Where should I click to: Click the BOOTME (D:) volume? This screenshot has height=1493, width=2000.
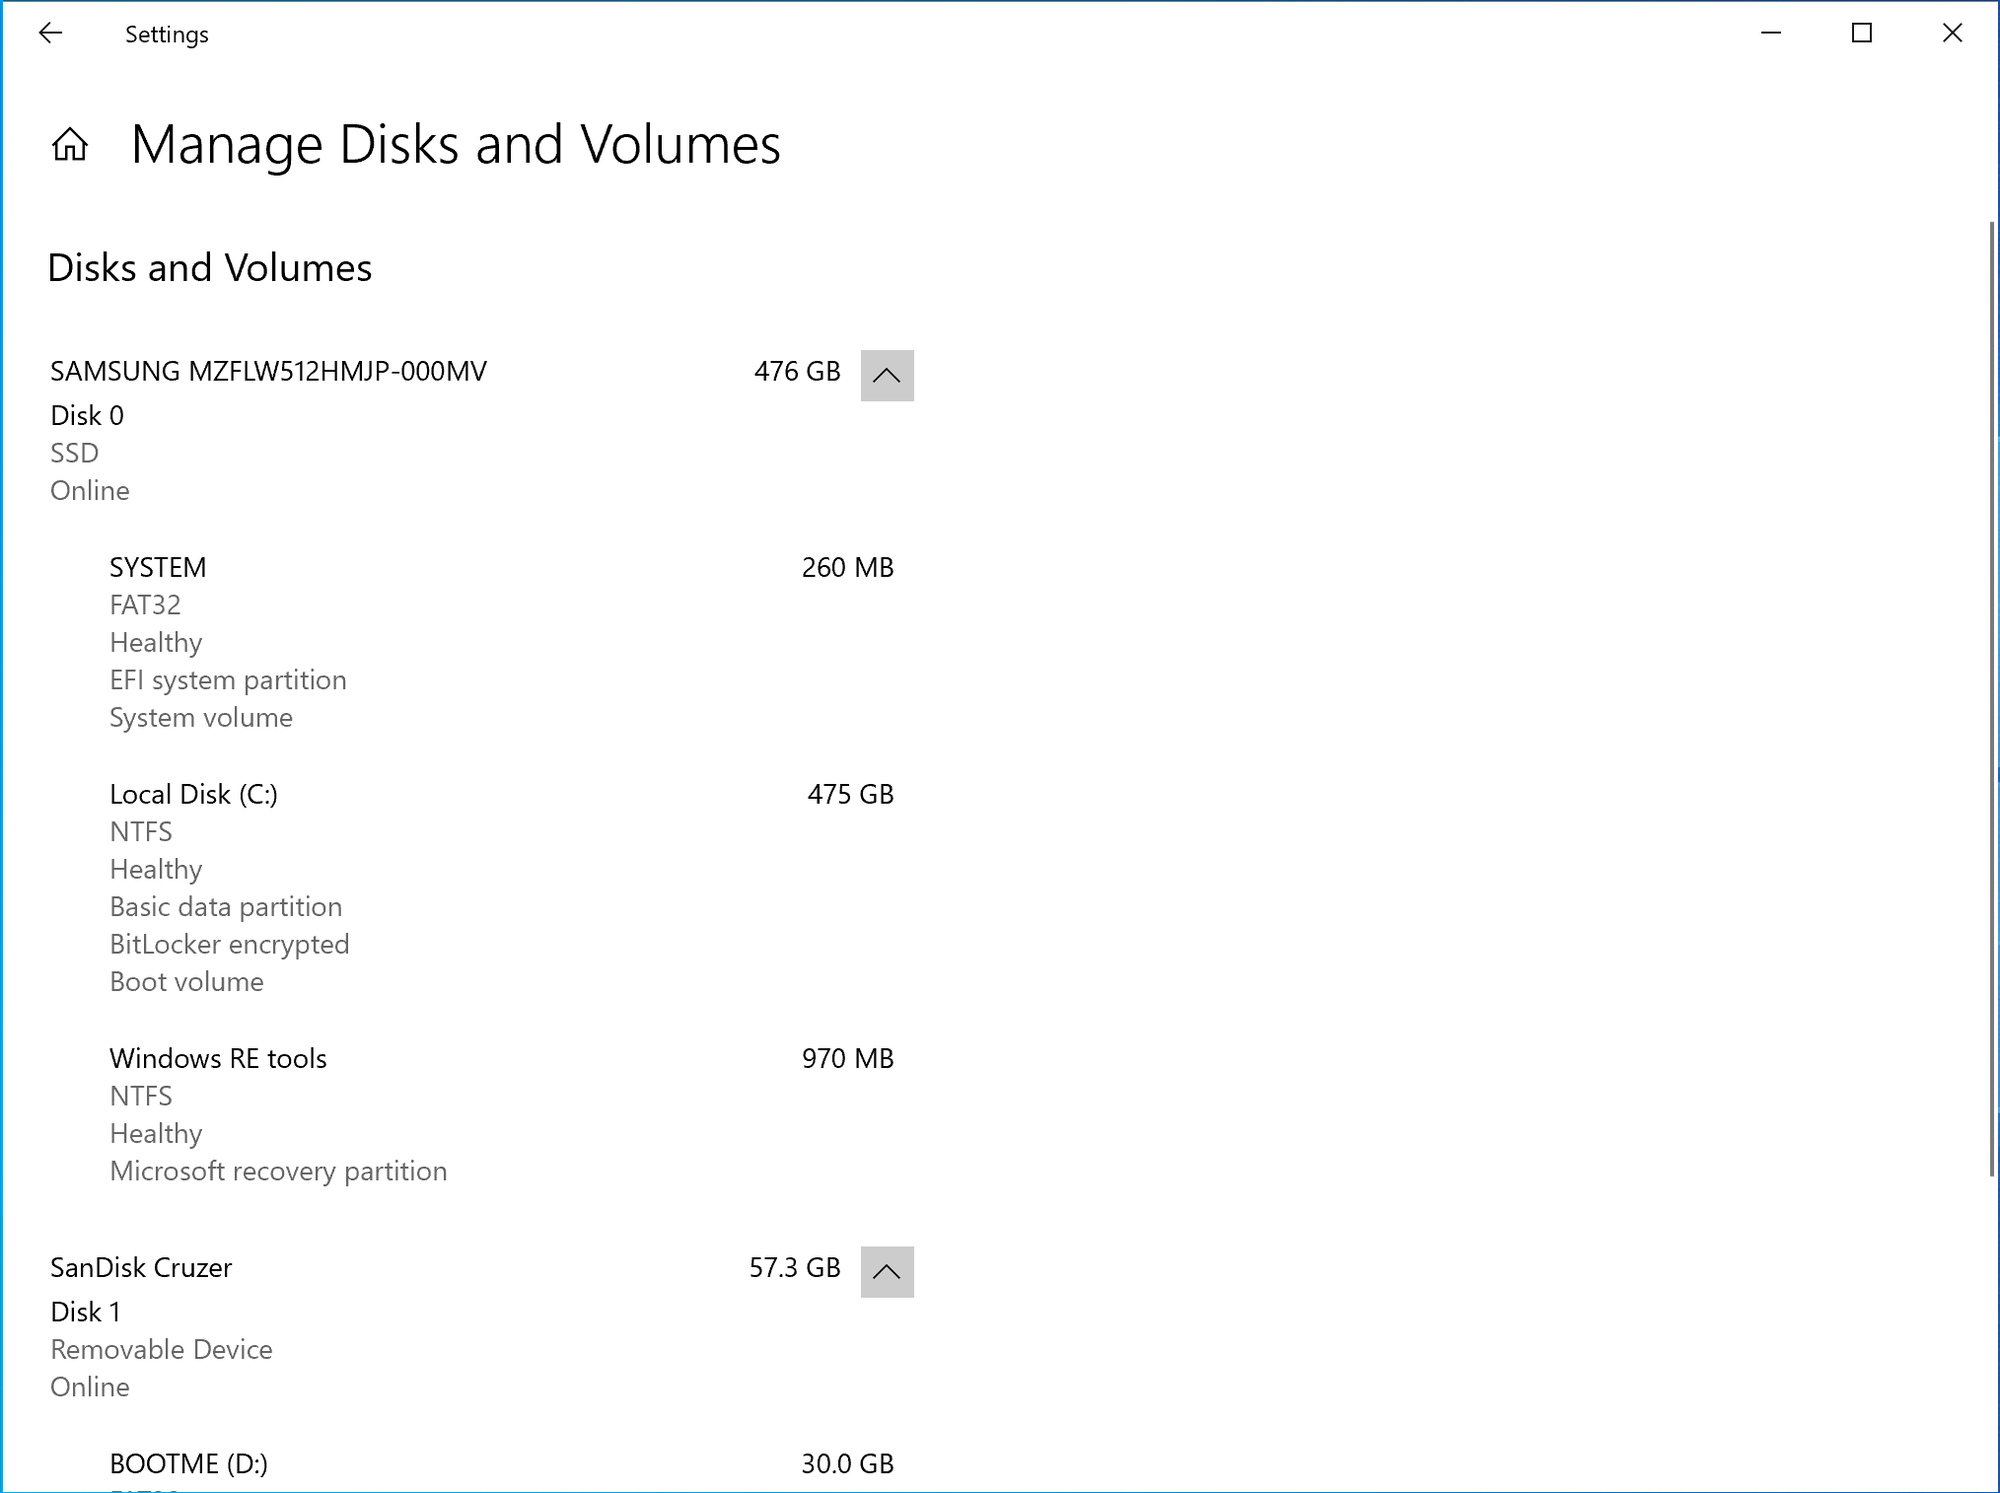(188, 1463)
